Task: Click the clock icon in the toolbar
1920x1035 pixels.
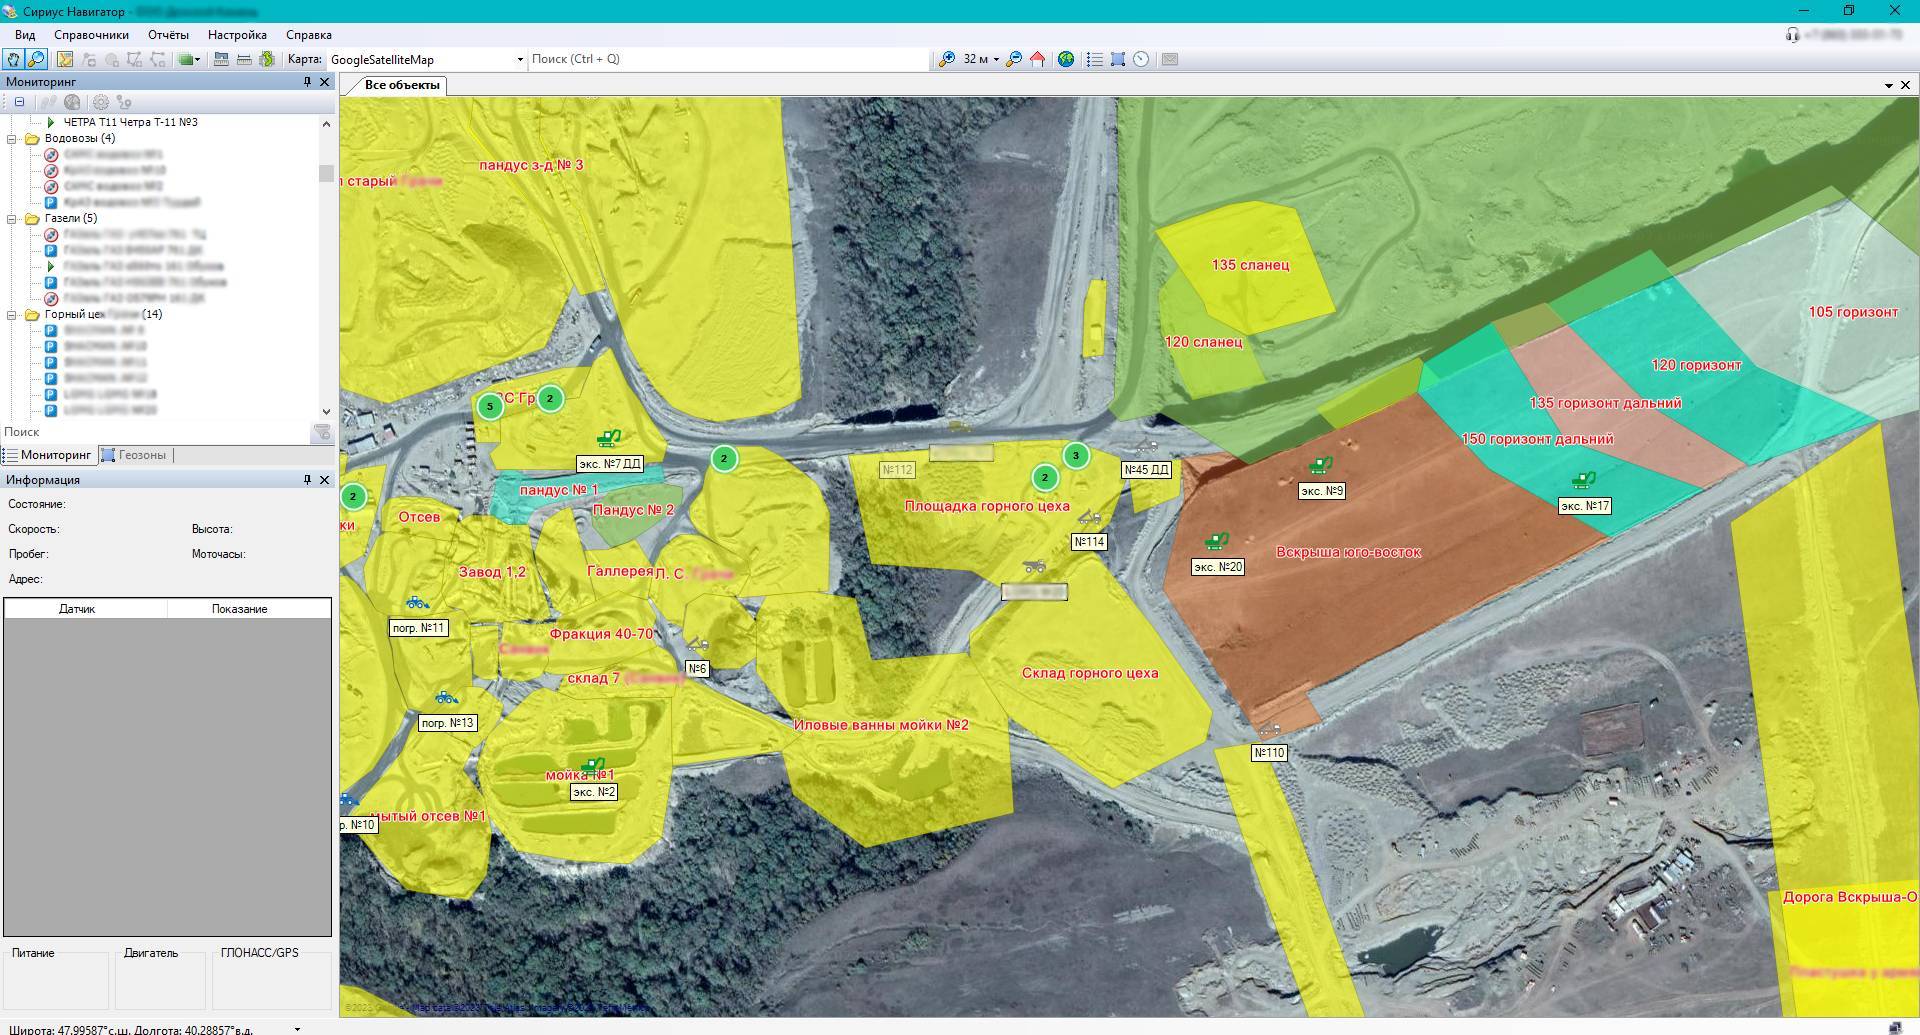Action: (x=1142, y=60)
